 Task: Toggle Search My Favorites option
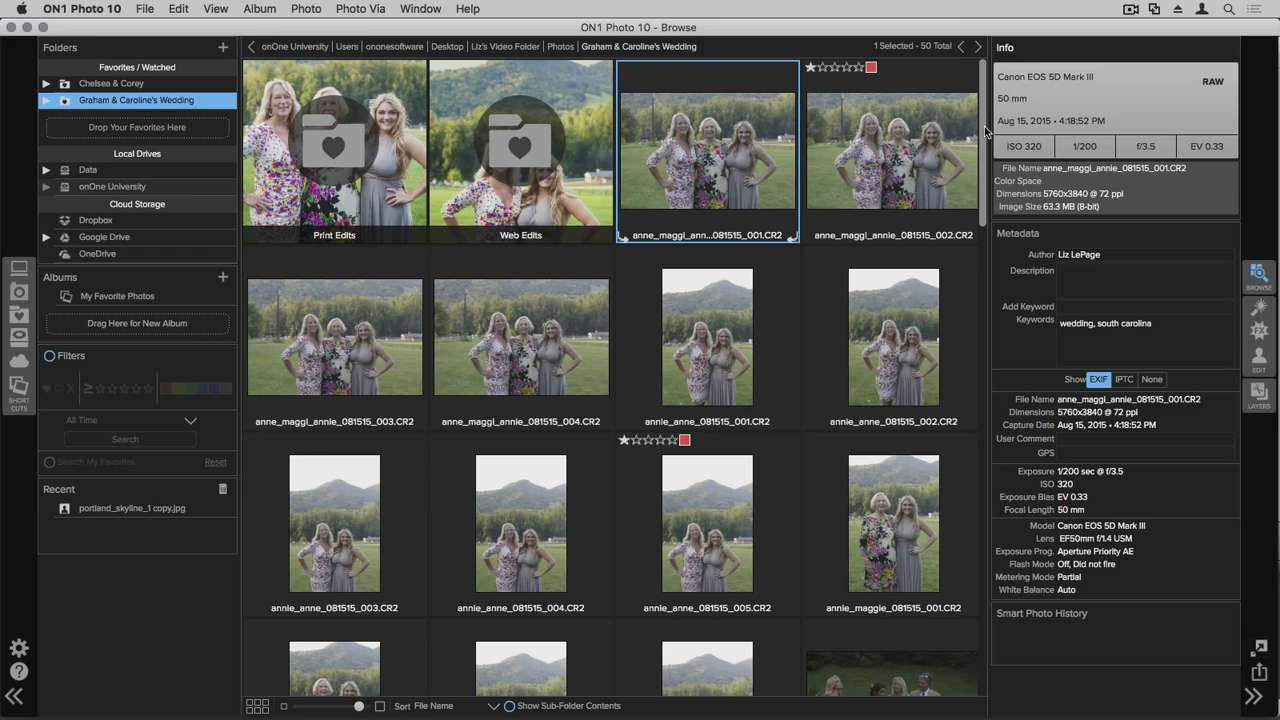49,462
